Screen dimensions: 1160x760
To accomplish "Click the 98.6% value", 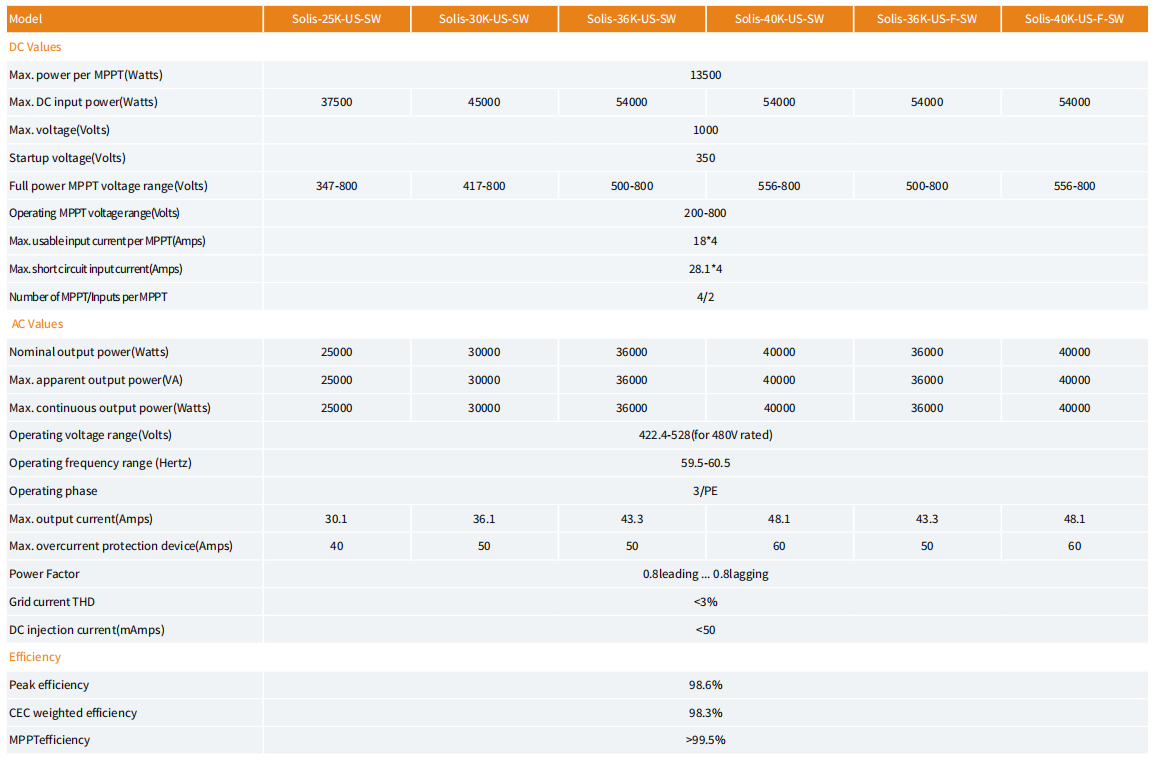I will 705,685.
